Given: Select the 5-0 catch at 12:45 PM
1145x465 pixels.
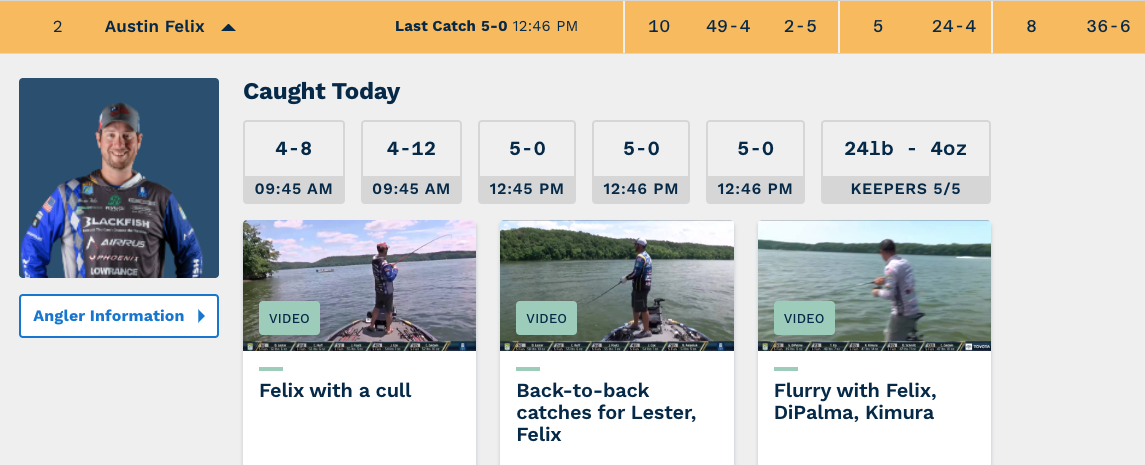Looking at the screenshot, I should tap(527, 162).
